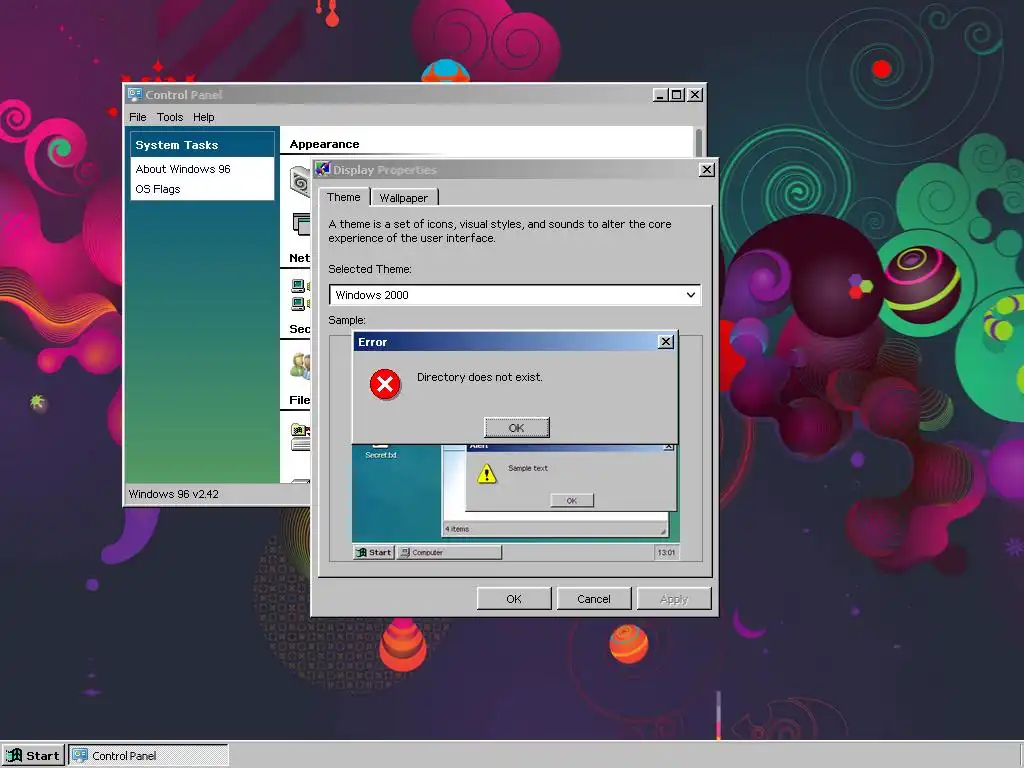Click the Control Panel icon in taskbar
1024x768 pixels.
pos(80,756)
